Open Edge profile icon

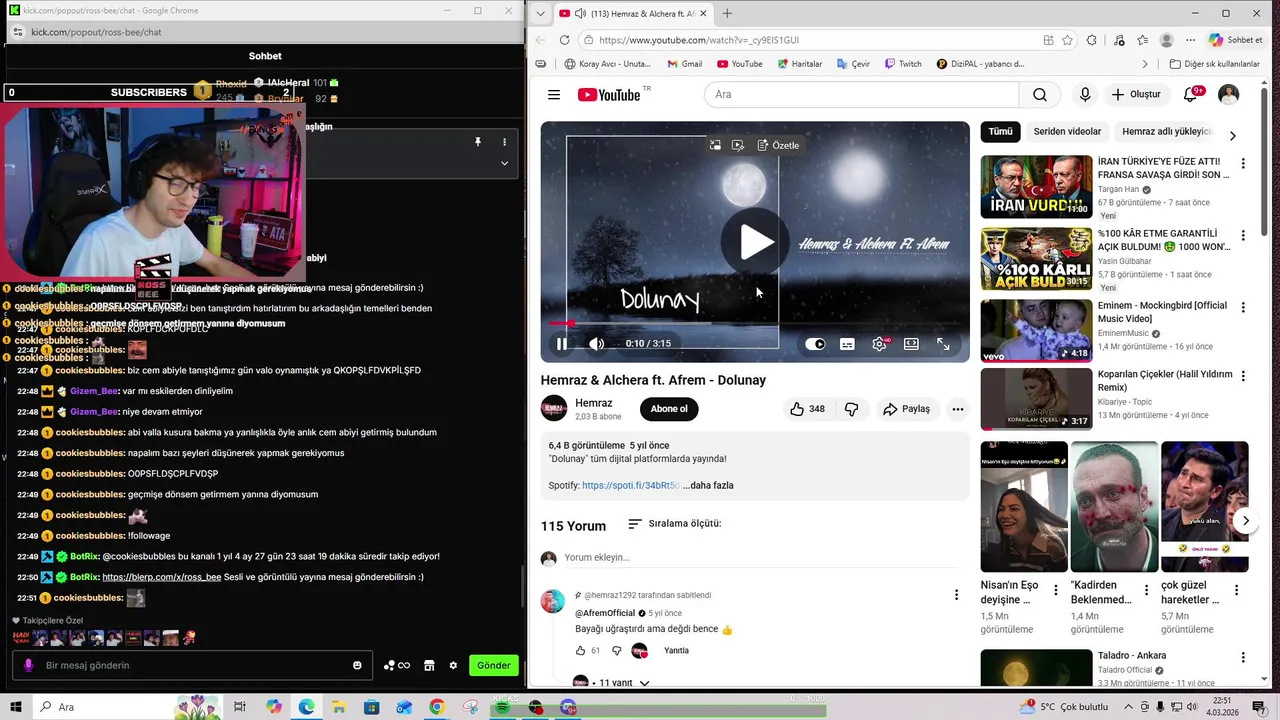tap(1166, 40)
